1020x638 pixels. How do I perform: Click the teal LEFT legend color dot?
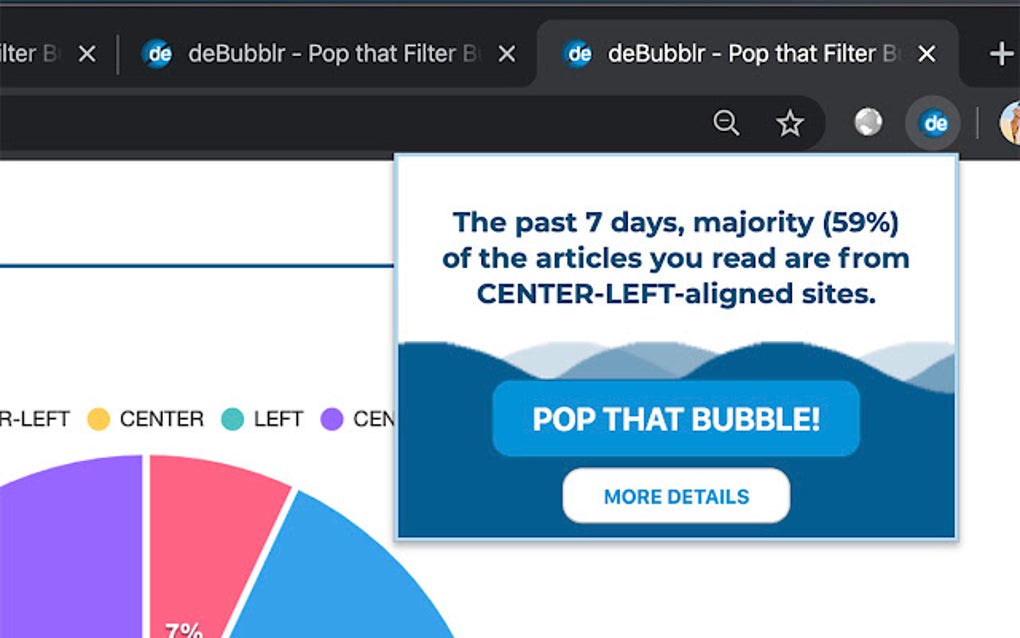(x=232, y=419)
